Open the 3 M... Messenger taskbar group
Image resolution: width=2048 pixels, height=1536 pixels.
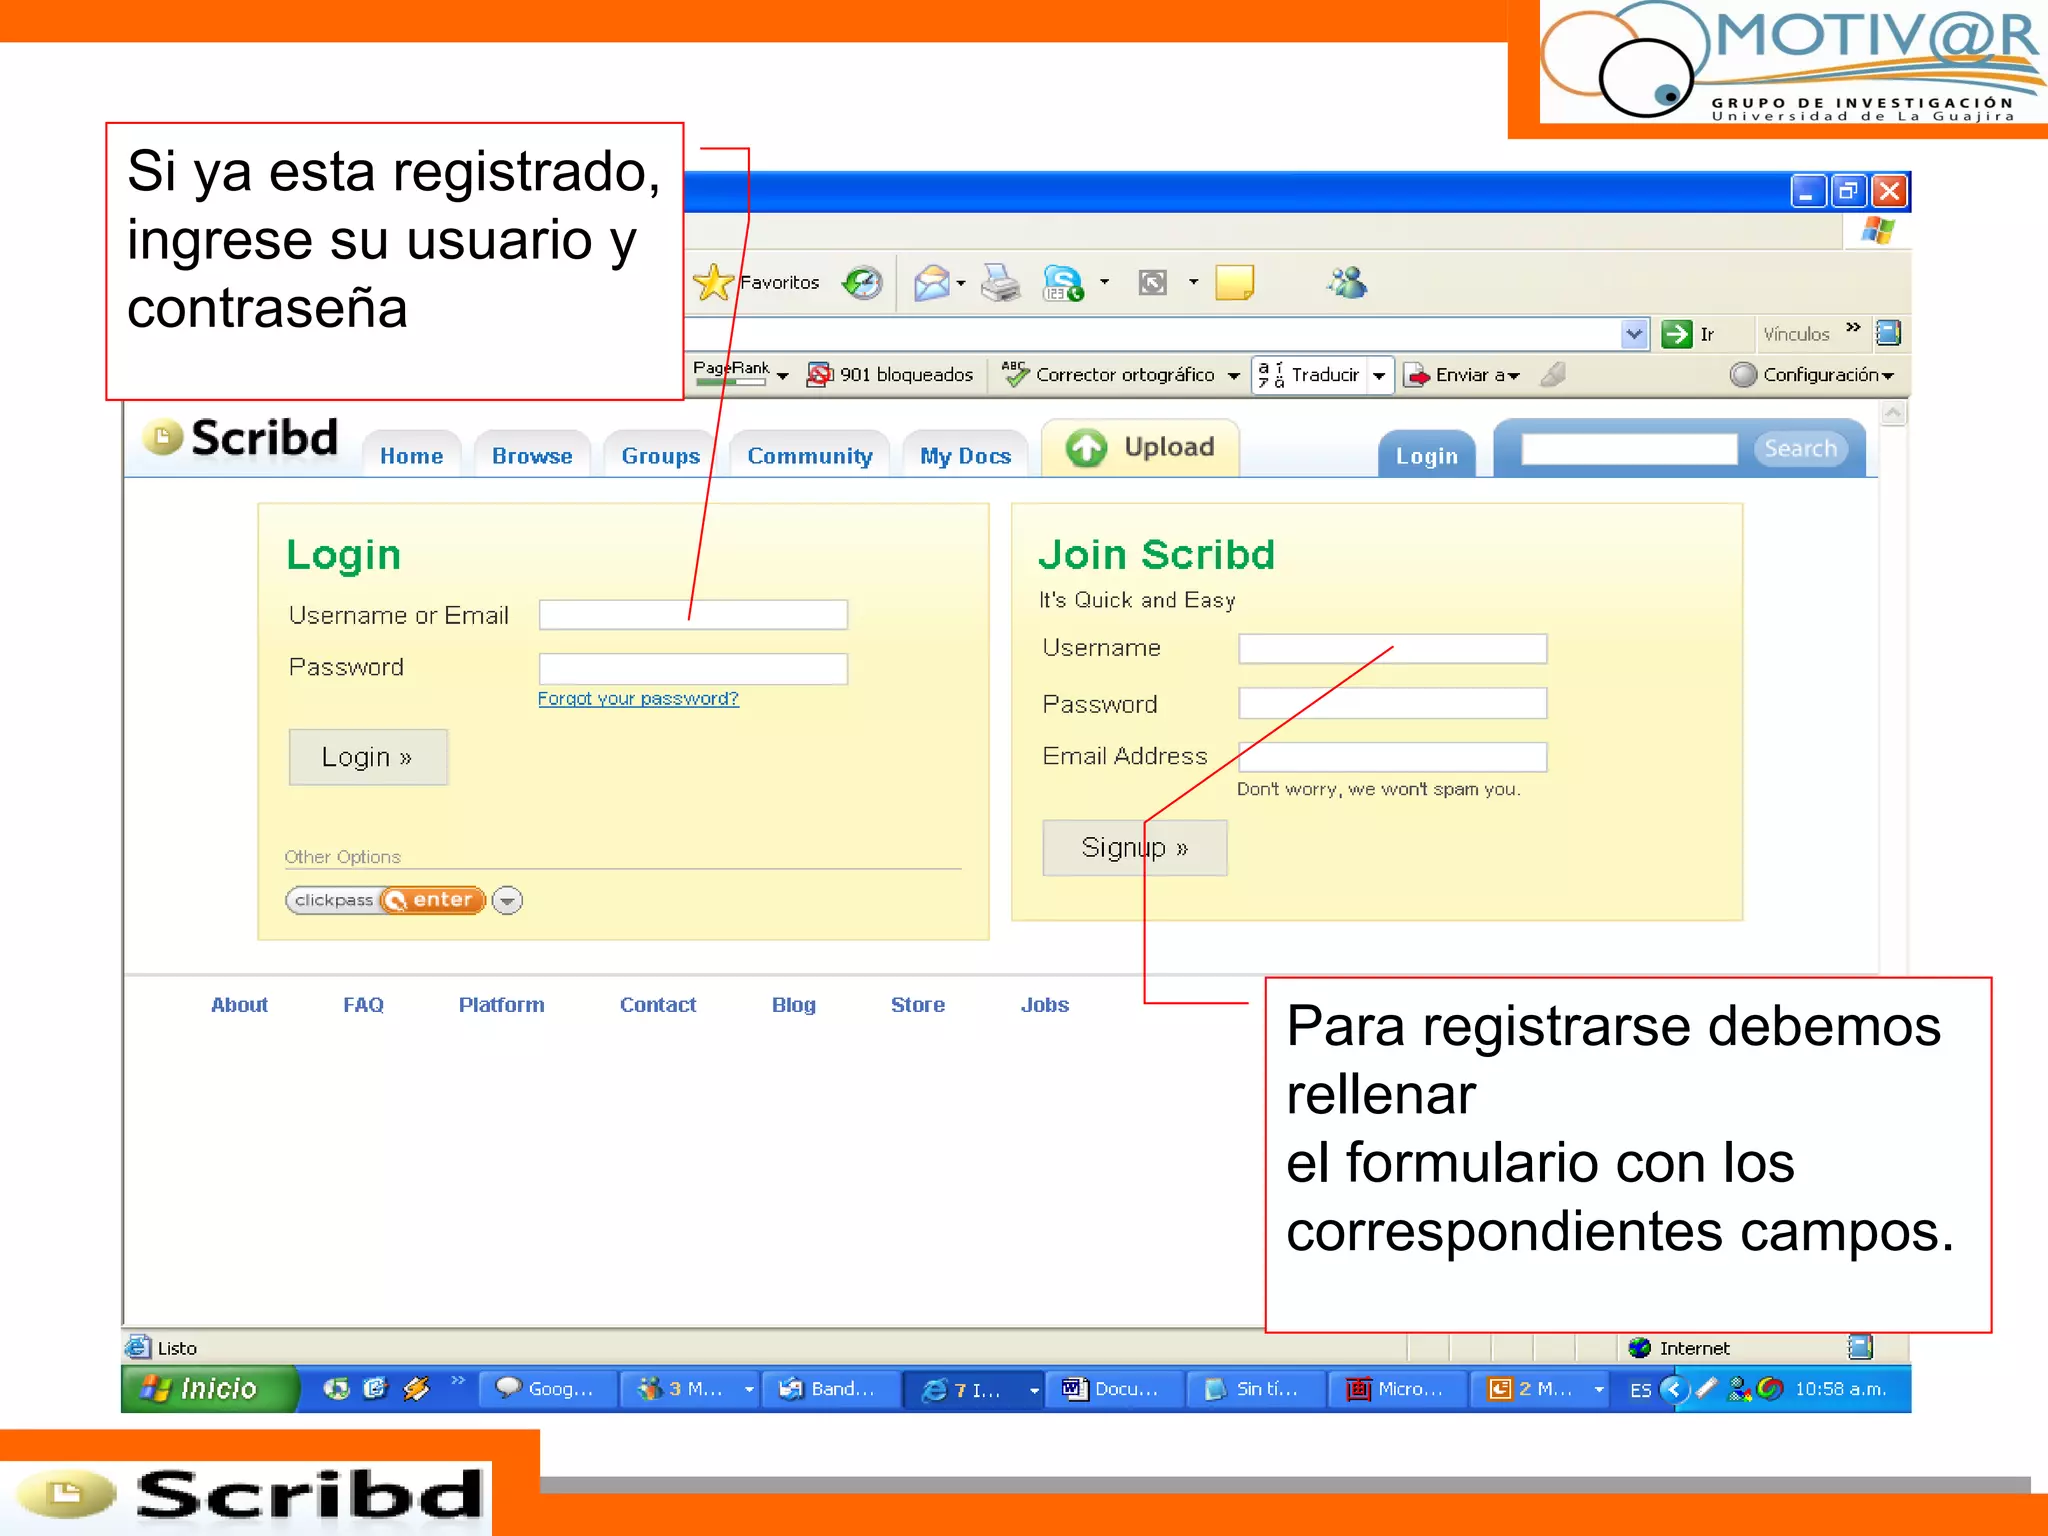click(x=688, y=1389)
